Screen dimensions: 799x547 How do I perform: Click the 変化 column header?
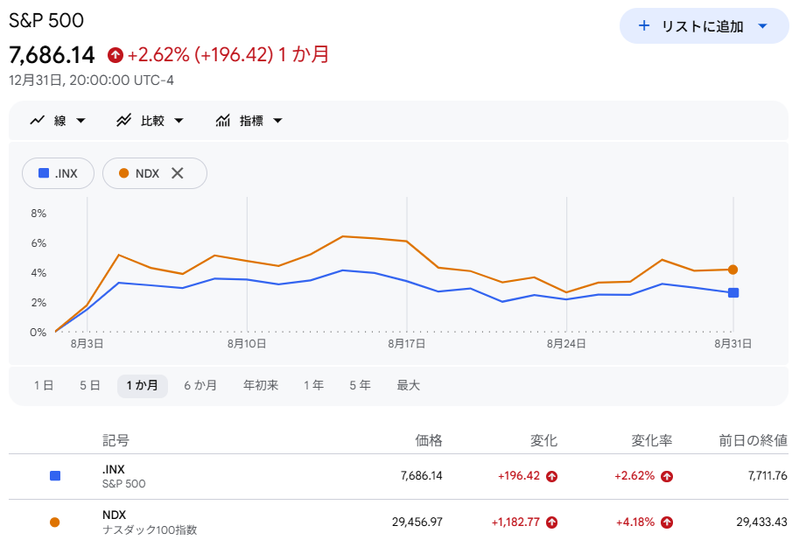544,440
